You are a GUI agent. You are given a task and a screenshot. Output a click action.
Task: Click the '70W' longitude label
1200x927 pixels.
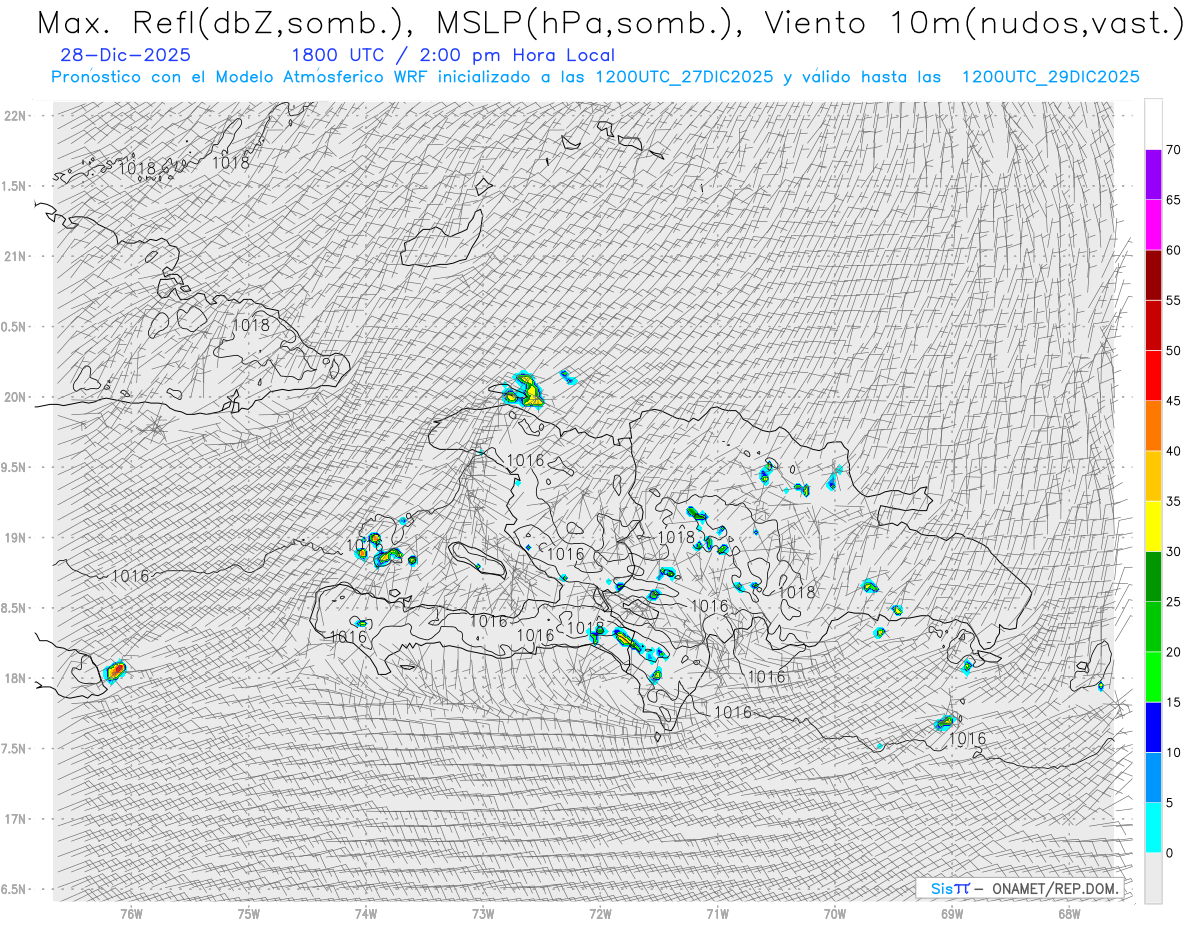(x=835, y=914)
